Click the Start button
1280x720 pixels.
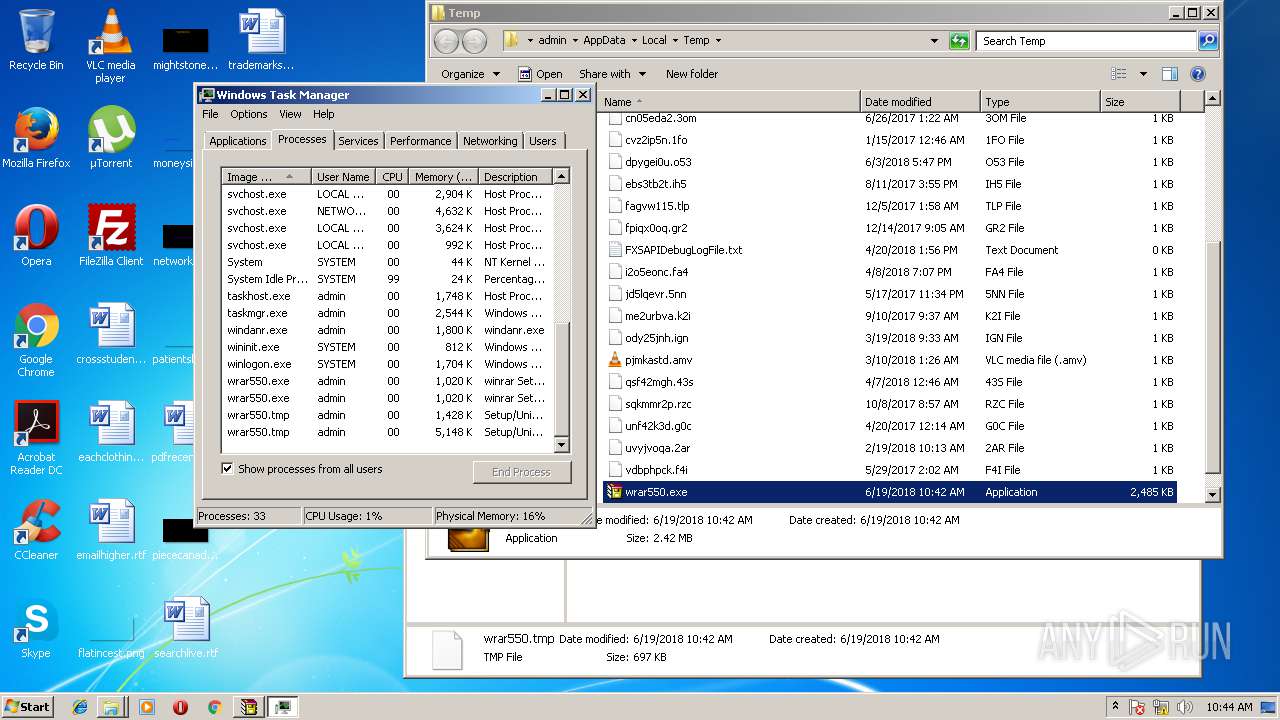[27, 707]
